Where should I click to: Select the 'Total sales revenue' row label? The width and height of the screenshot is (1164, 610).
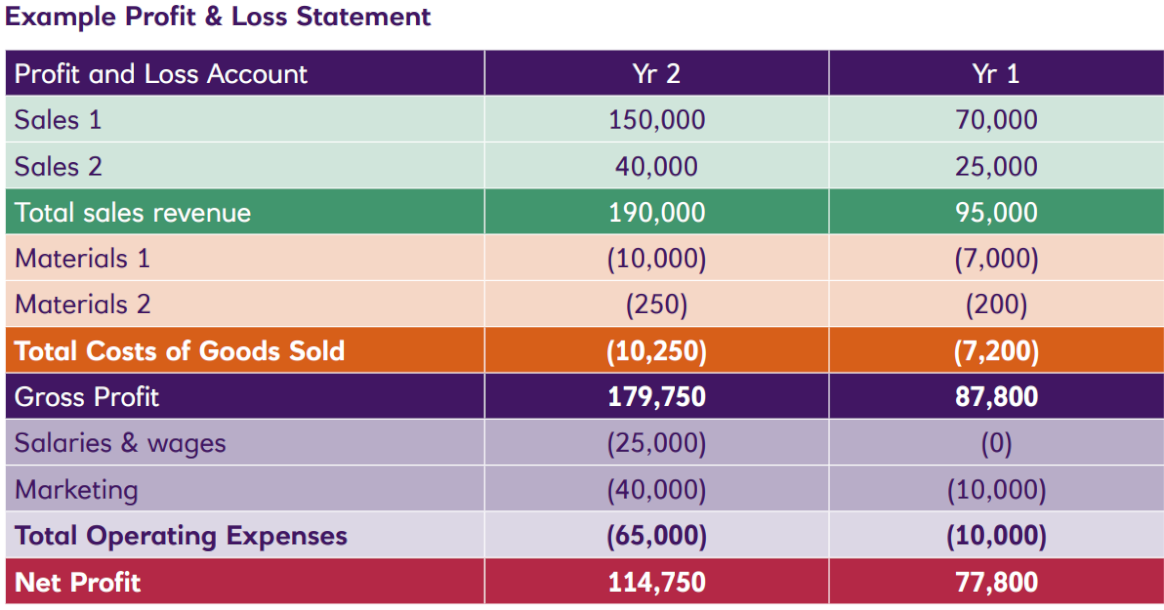point(133,213)
